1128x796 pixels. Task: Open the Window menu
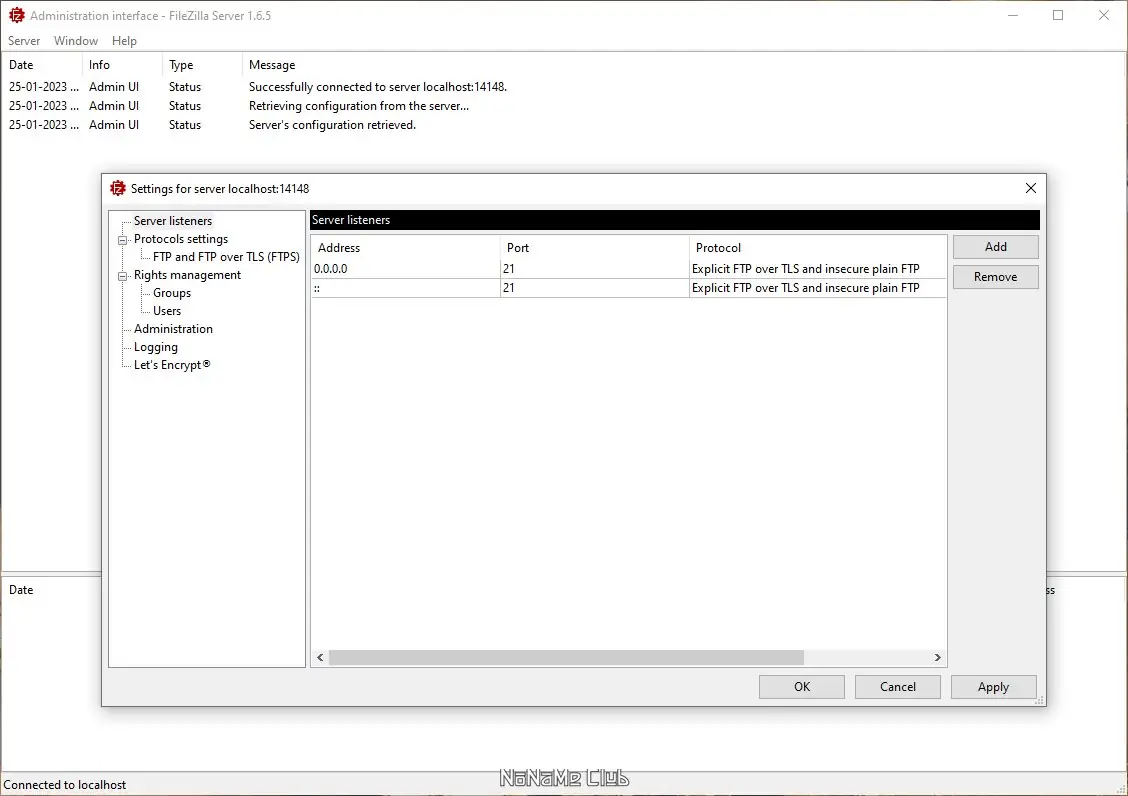76,41
